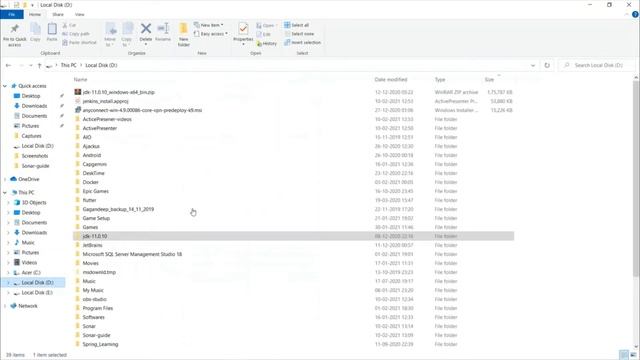Open the address bar history dropdown
The image size is (640, 360).
[533, 65]
